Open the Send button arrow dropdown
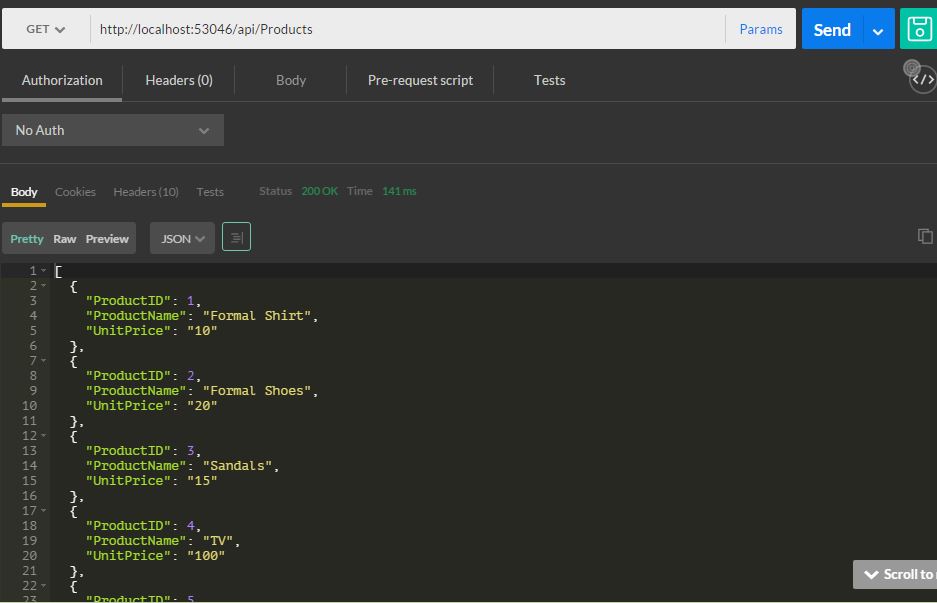937x603 pixels. [878, 30]
